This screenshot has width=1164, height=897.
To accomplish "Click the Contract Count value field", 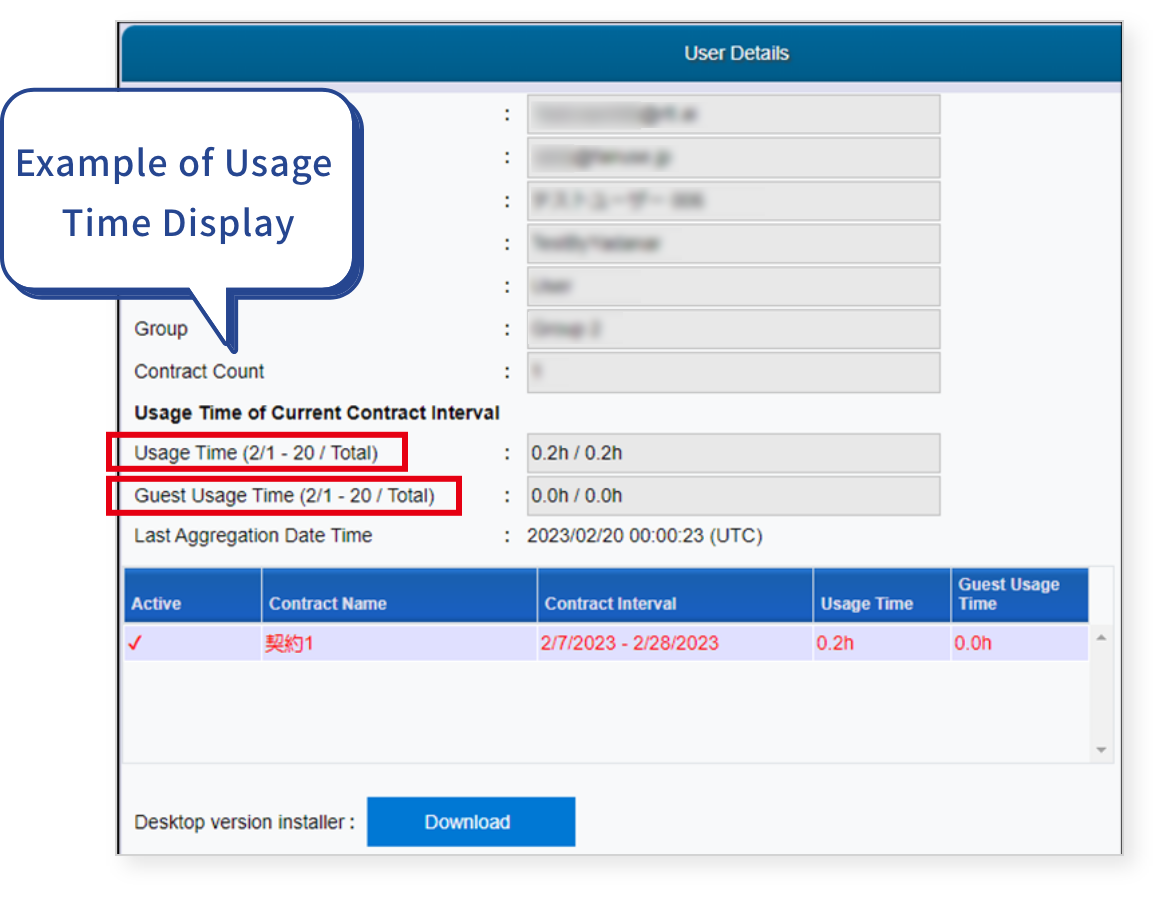I will (733, 372).
